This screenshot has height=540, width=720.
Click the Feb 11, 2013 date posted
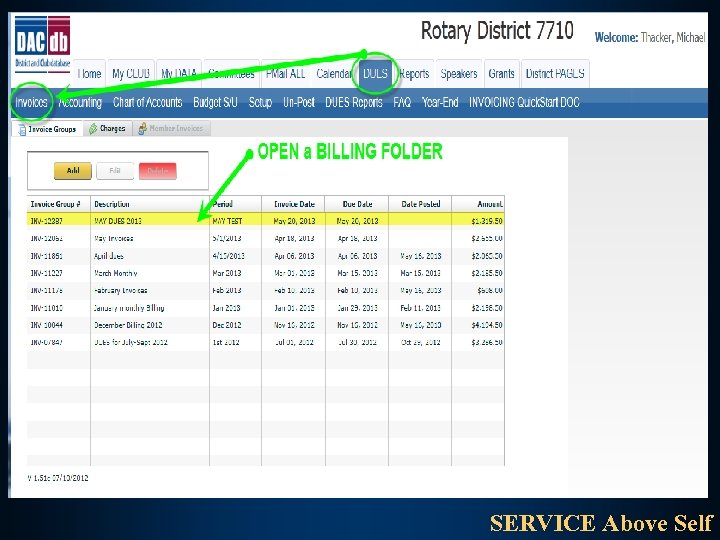[420, 308]
